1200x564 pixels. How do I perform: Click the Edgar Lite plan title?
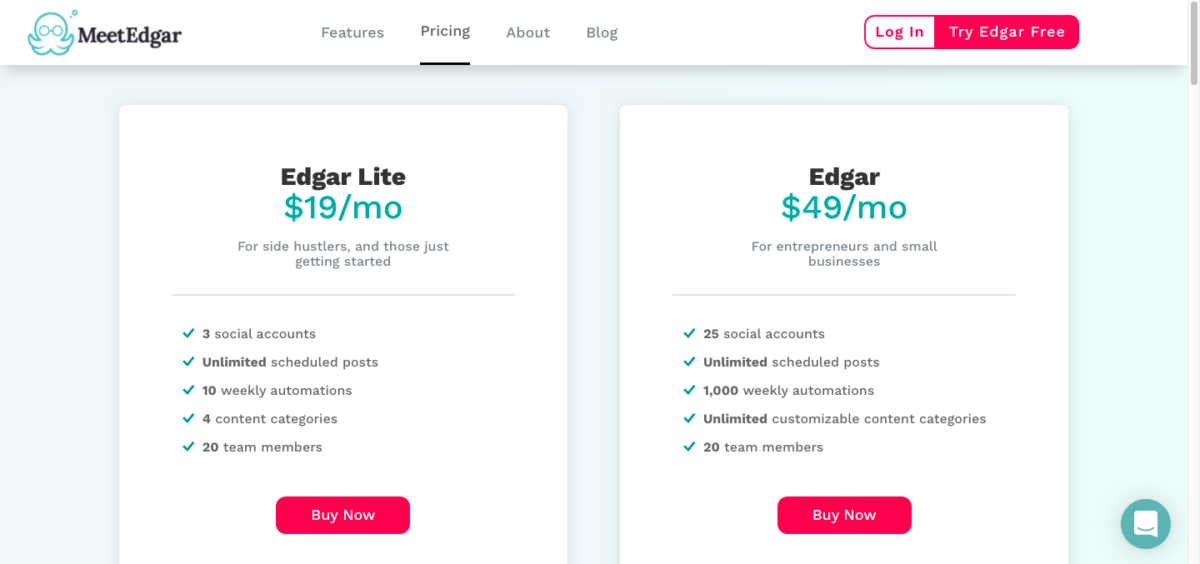tap(343, 177)
